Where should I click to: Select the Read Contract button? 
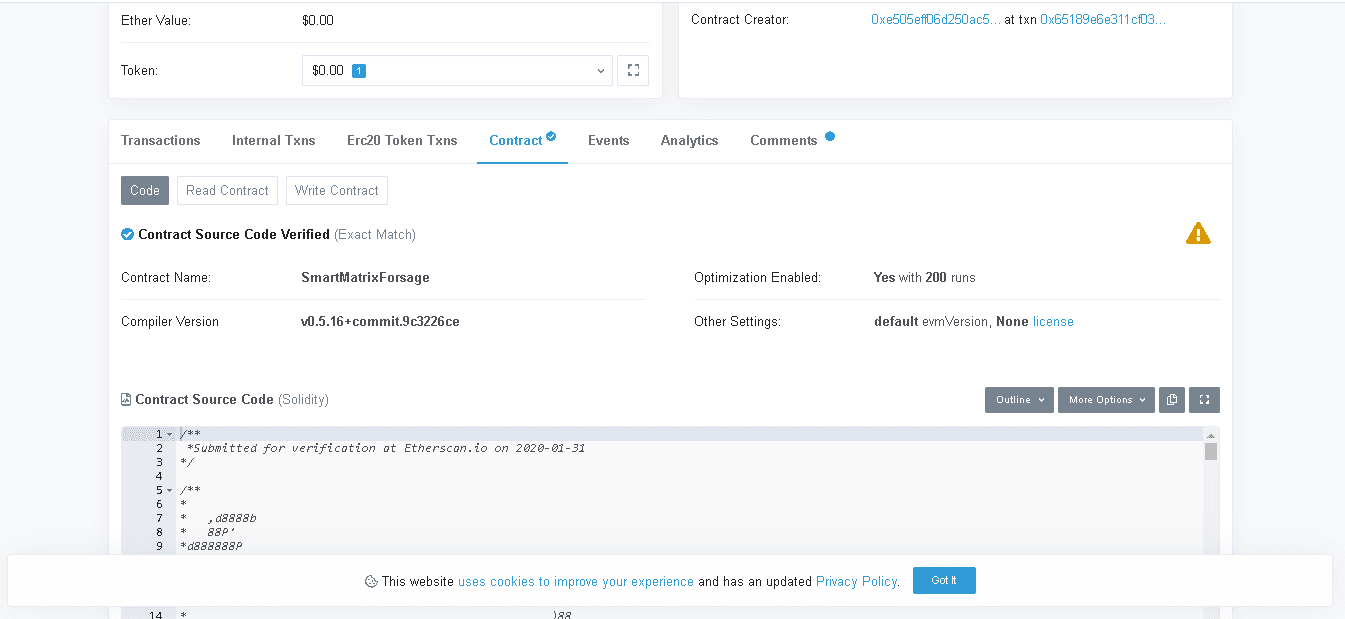227,191
